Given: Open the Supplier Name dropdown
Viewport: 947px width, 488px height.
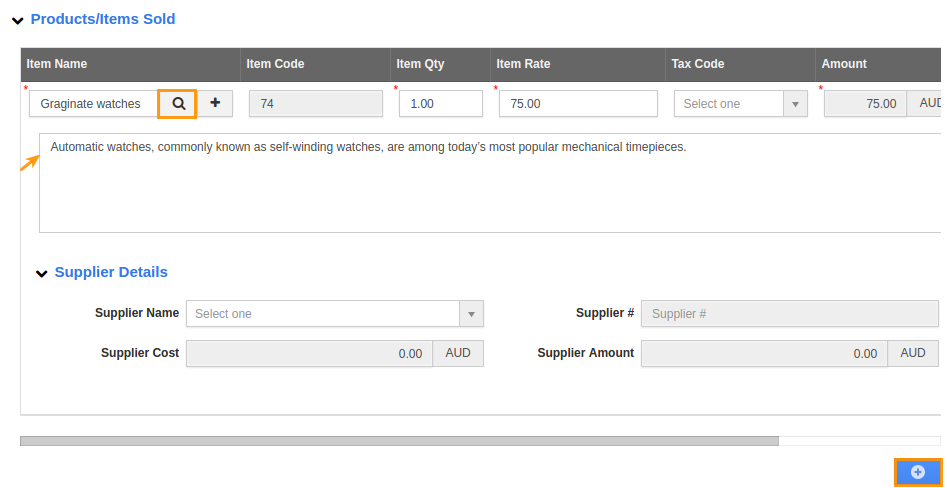Looking at the screenshot, I should (335, 314).
